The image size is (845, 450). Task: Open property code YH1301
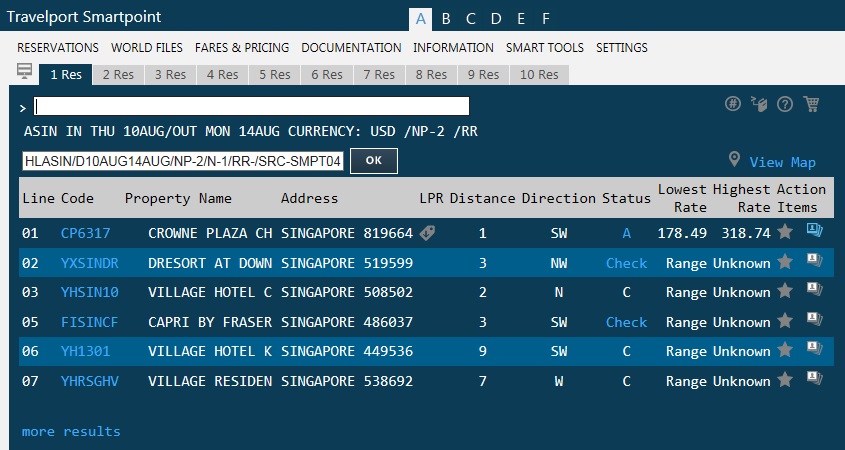pos(85,351)
